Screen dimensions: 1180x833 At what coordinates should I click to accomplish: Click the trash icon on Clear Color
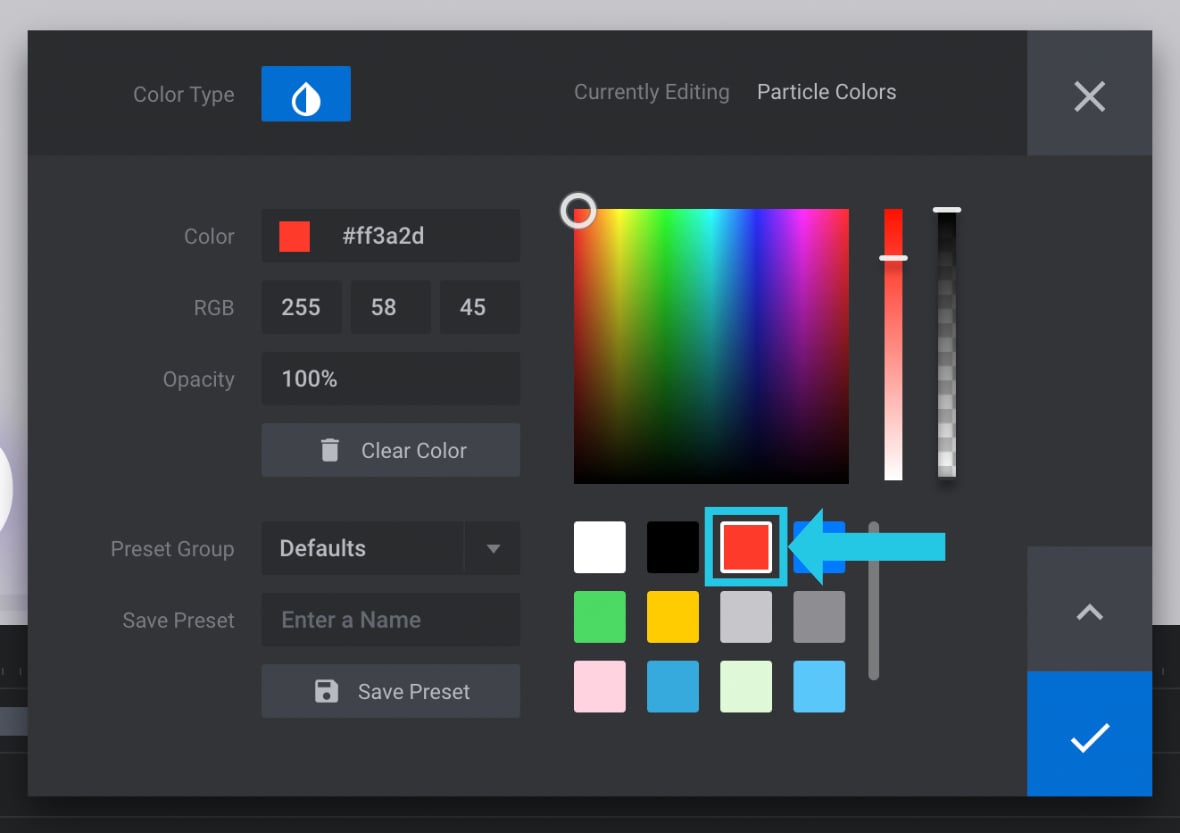(330, 450)
